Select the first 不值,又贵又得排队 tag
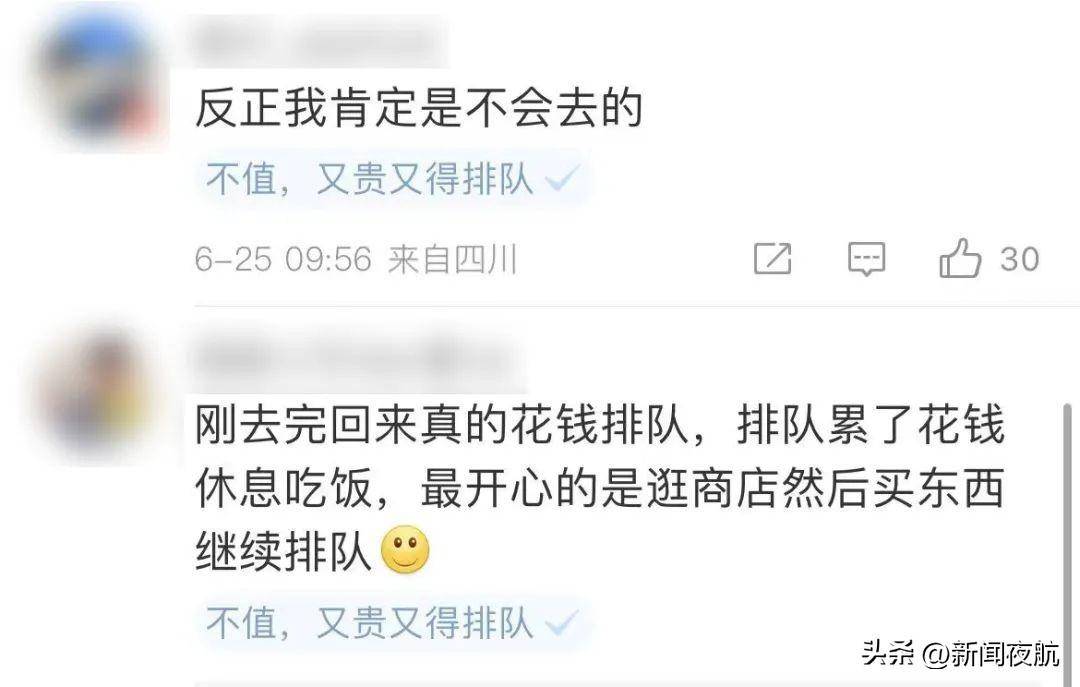This screenshot has width=1080, height=687. click(x=391, y=178)
